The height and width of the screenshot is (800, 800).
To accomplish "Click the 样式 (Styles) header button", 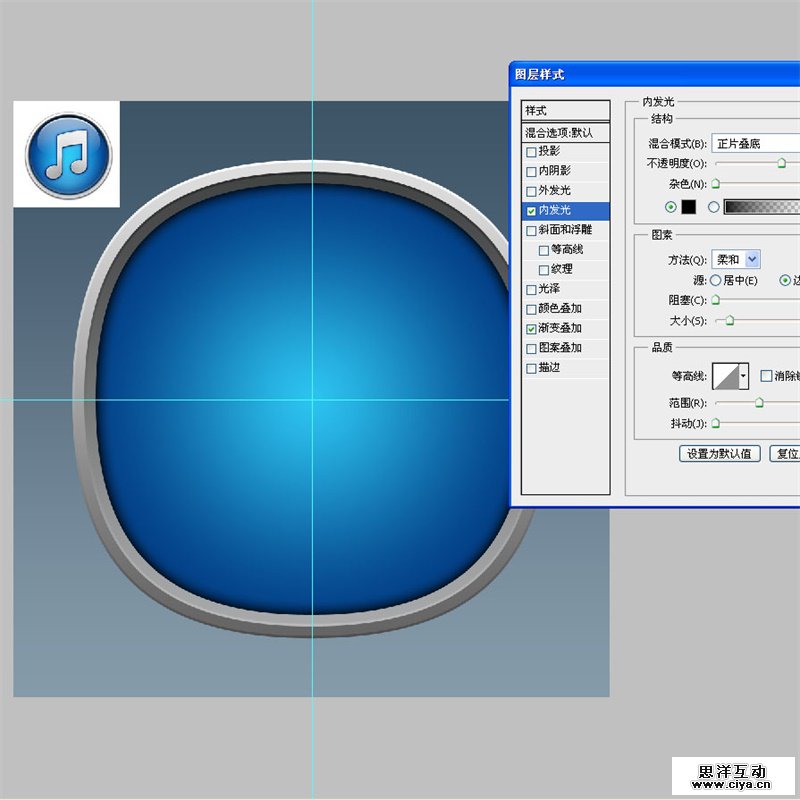I will pos(566,111).
